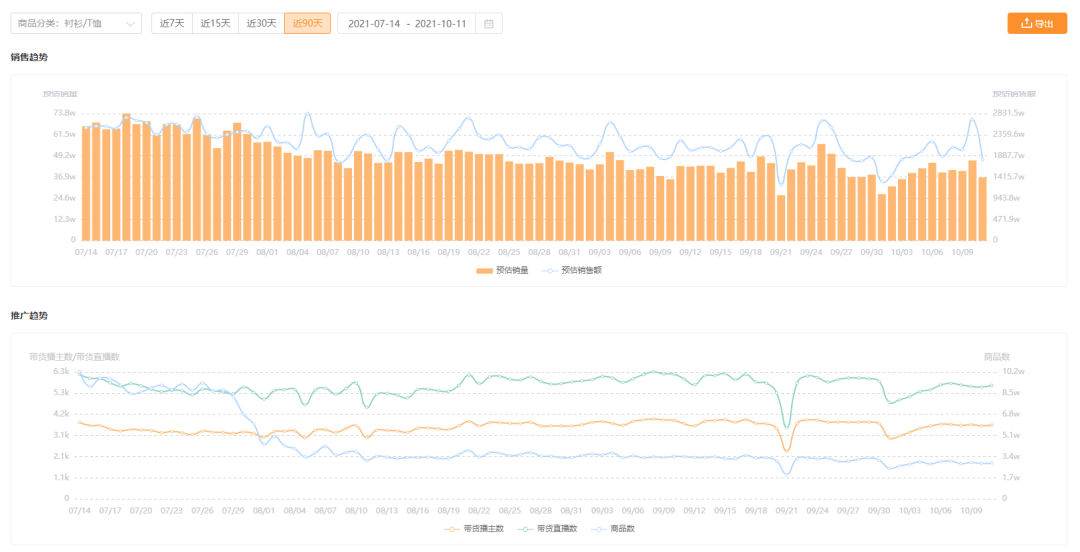This screenshot has width=1080, height=552.
Task: Click the 10/09 label on promotion chart axis
Action: (x=972, y=511)
